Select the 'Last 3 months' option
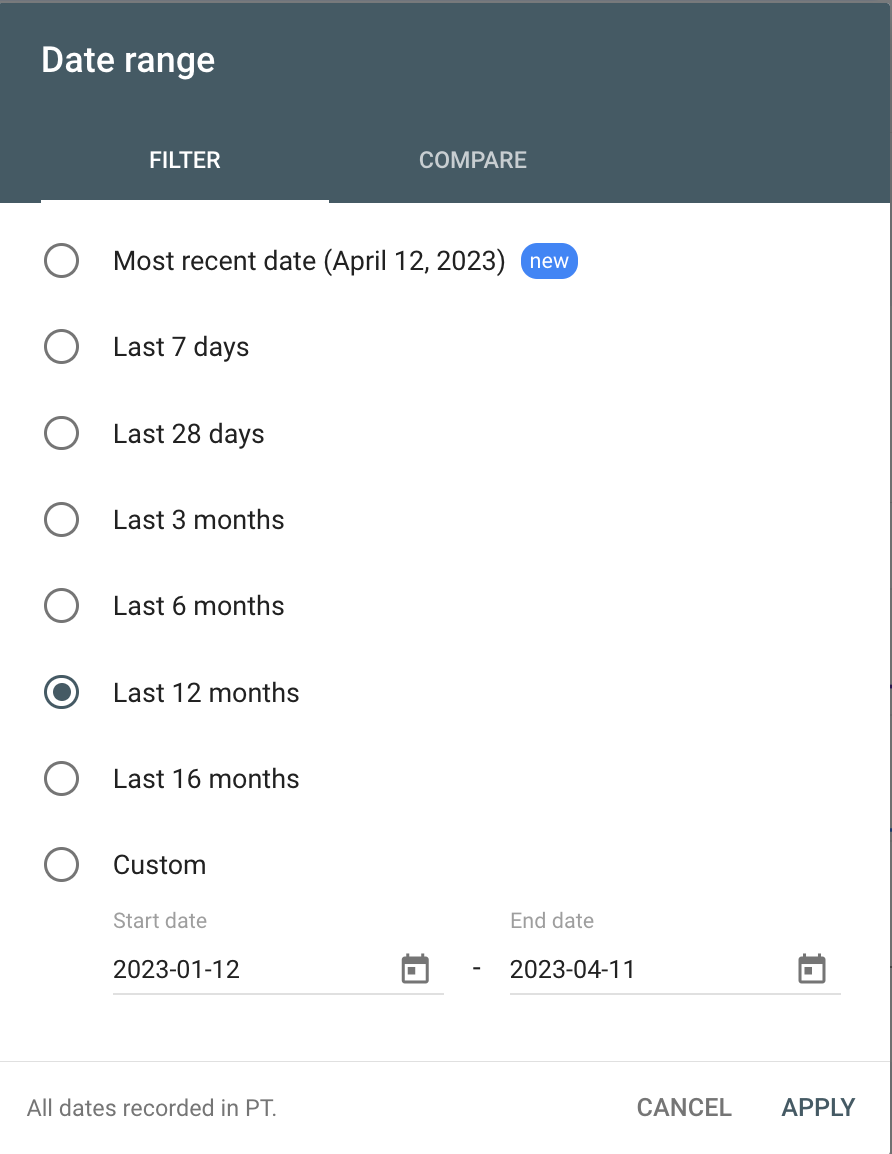The width and height of the screenshot is (892, 1154). click(x=61, y=519)
